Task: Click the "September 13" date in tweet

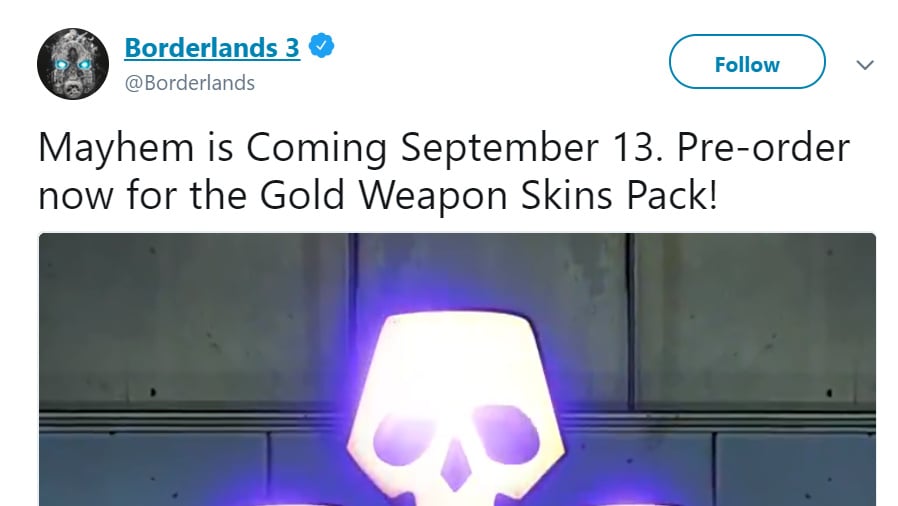Action: (527, 148)
